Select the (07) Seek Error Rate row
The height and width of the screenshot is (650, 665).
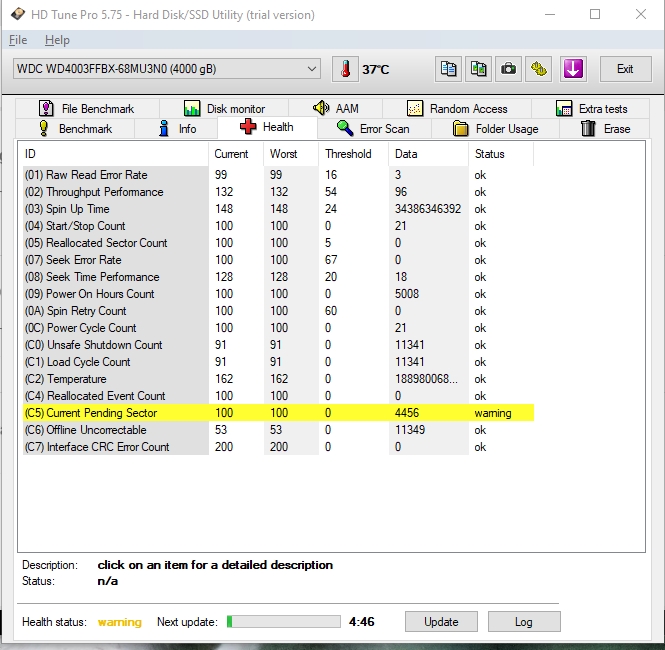(x=278, y=259)
